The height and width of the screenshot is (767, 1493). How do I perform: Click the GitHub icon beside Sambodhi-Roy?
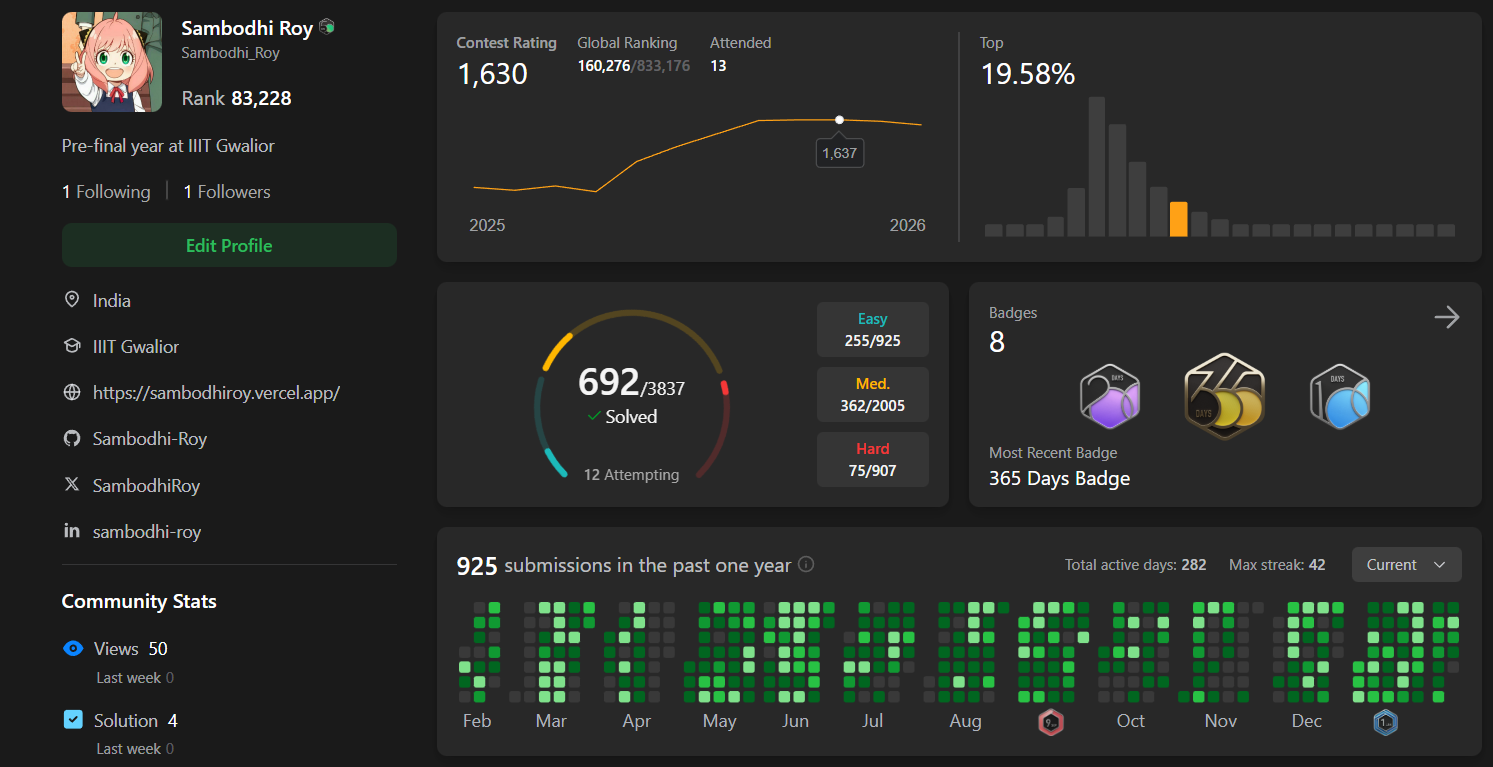point(72,439)
